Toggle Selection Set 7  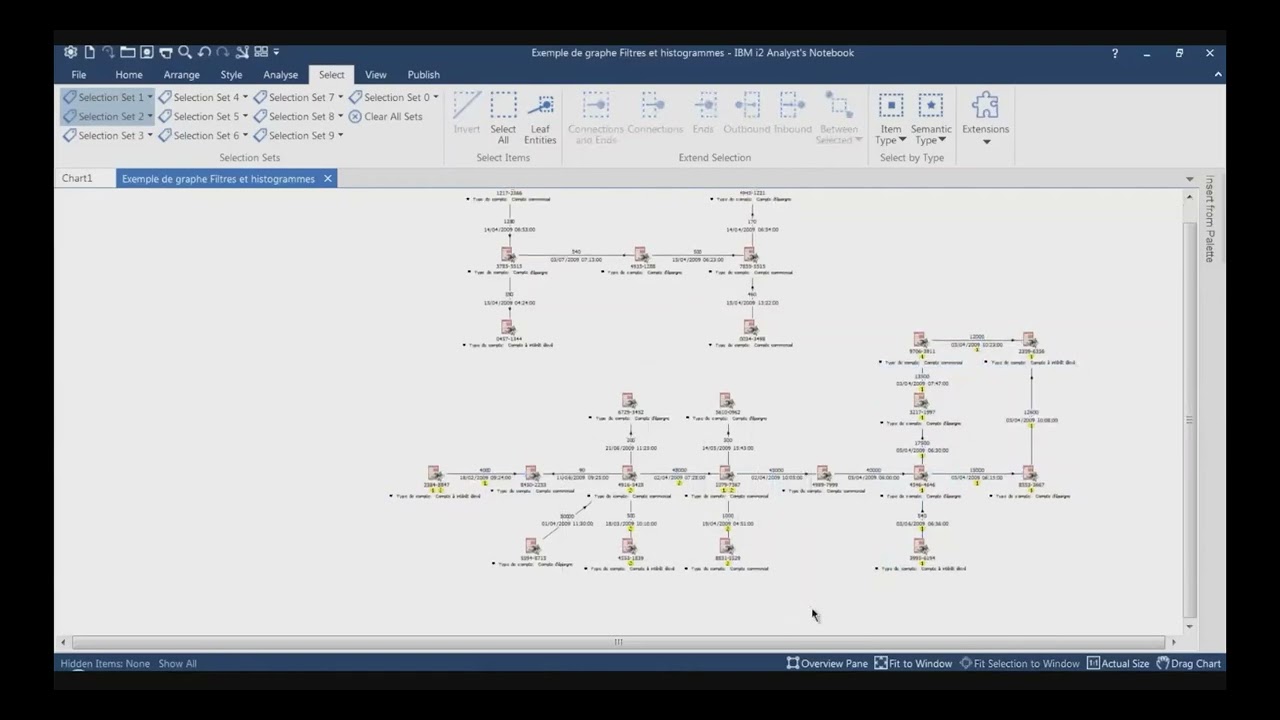tap(293, 97)
